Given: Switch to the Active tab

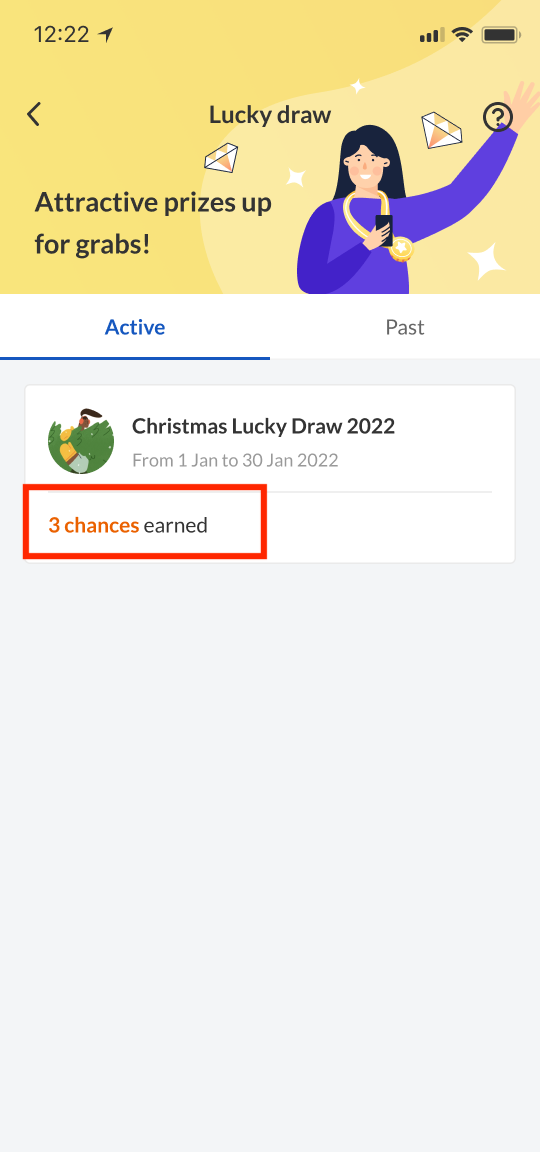Looking at the screenshot, I should click(135, 327).
